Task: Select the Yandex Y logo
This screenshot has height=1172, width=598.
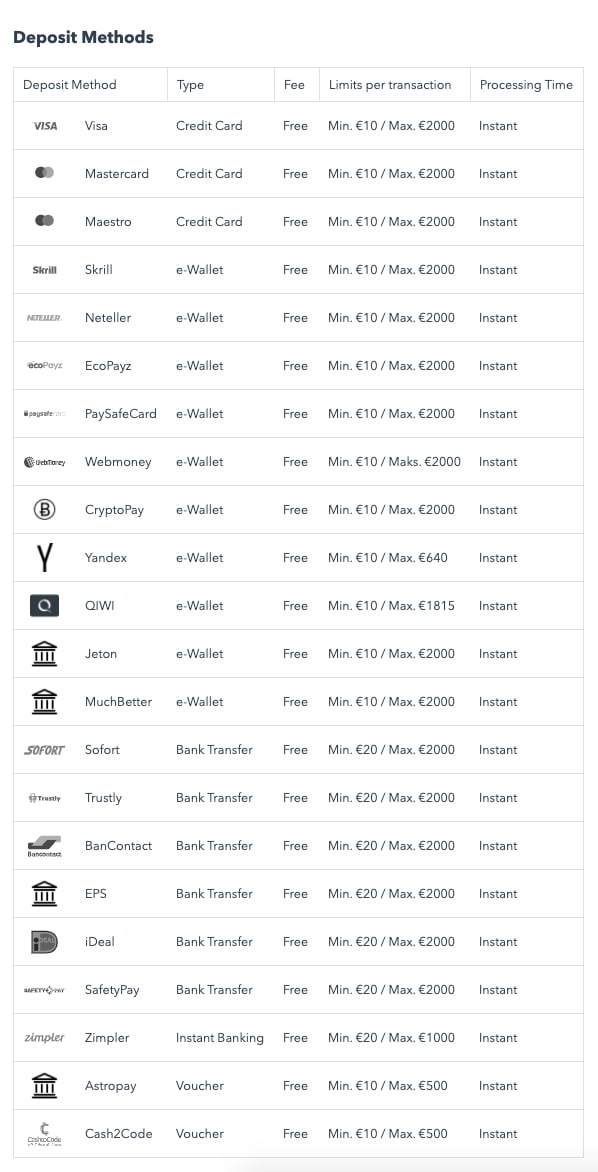Action: tap(45, 558)
